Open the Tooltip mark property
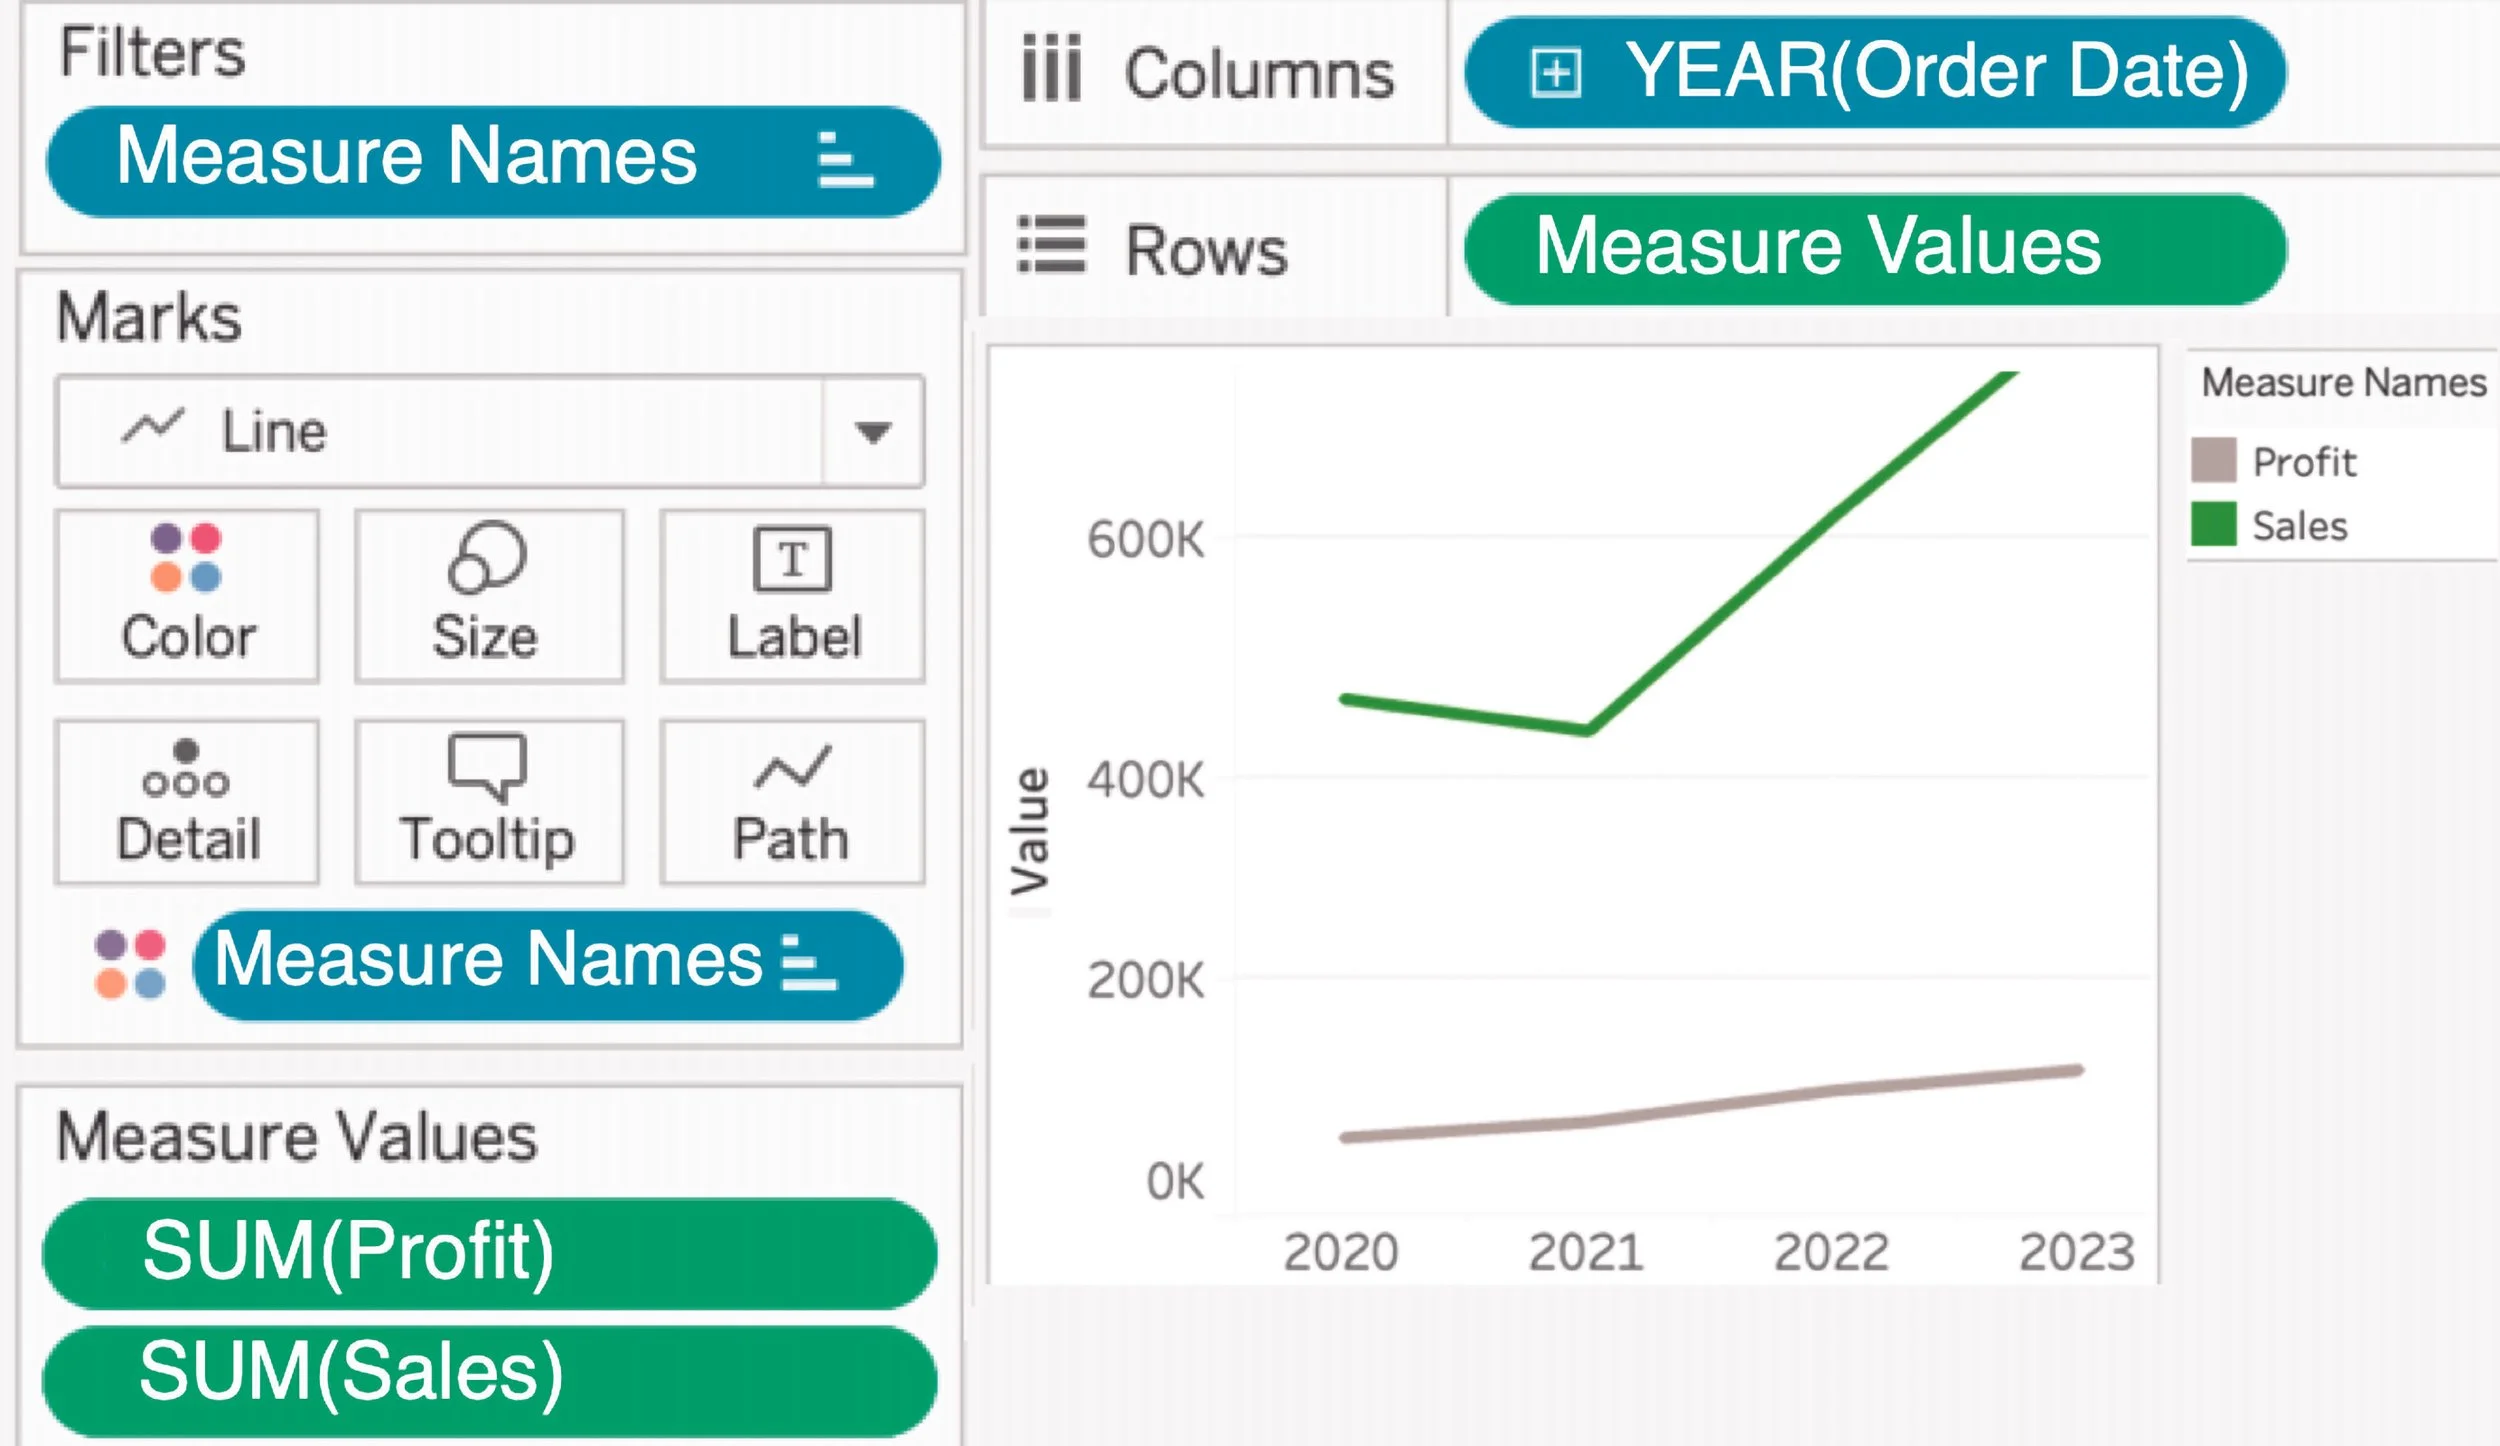 [487, 800]
